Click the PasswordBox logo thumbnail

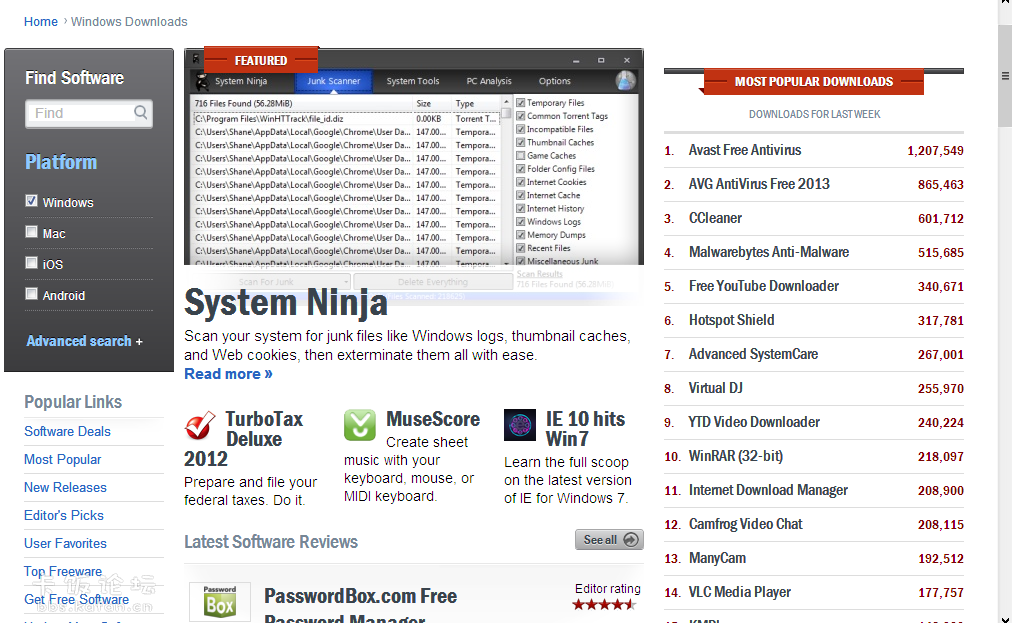(219, 602)
